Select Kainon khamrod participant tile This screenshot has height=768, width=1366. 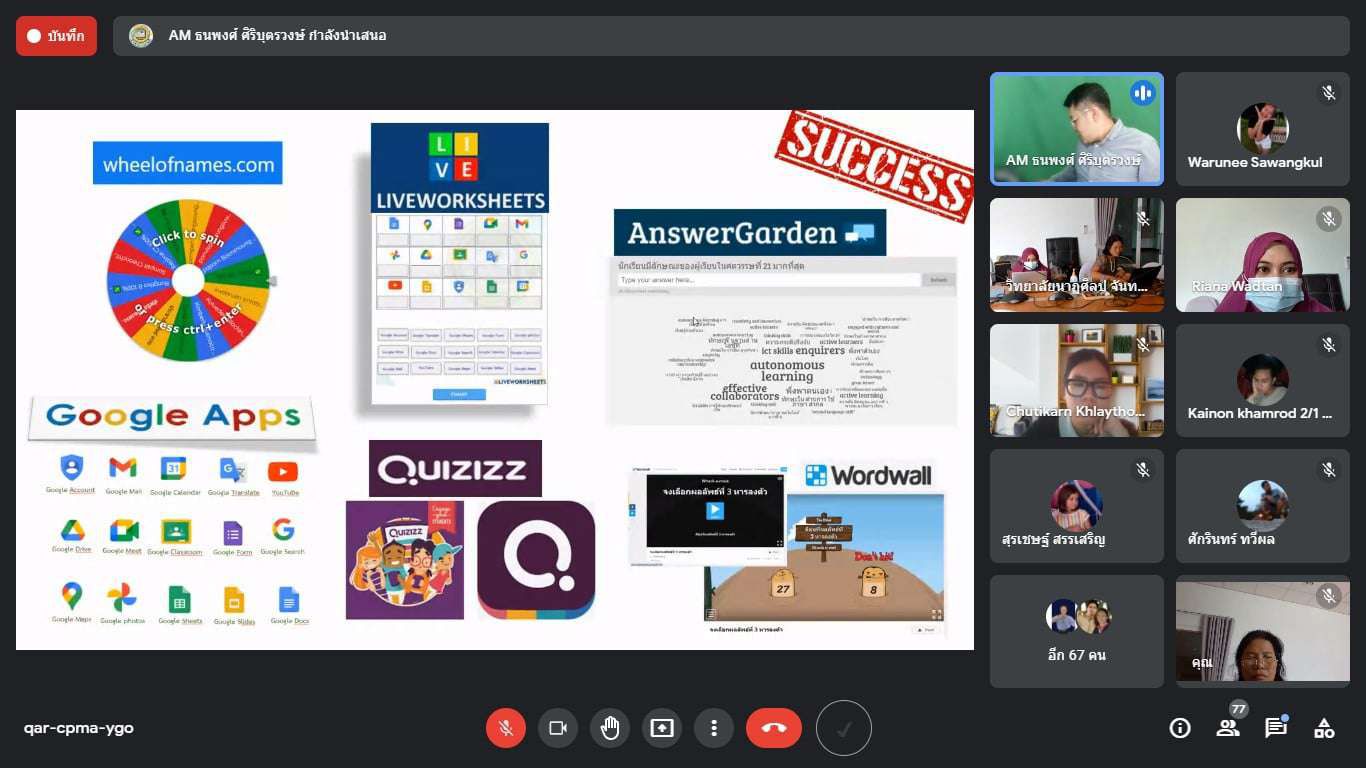point(1262,380)
